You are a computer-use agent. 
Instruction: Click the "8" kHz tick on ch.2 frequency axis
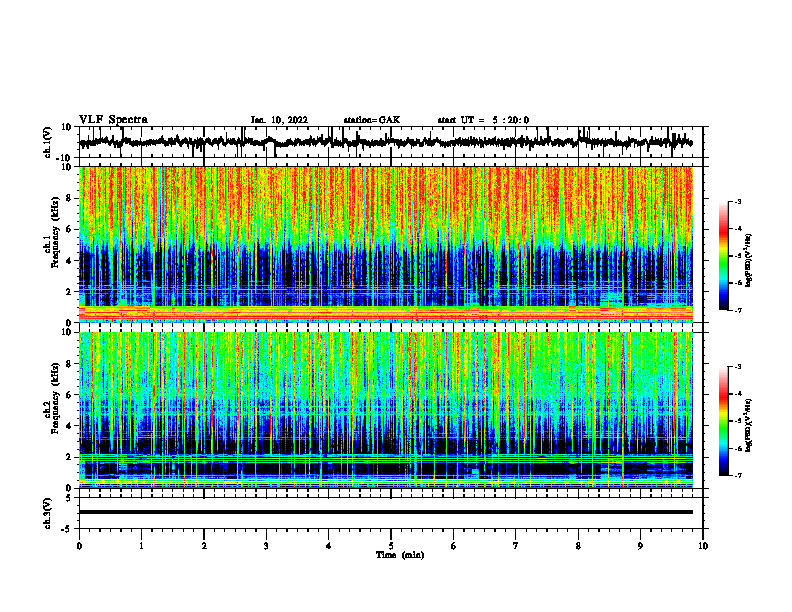[x=69, y=364]
